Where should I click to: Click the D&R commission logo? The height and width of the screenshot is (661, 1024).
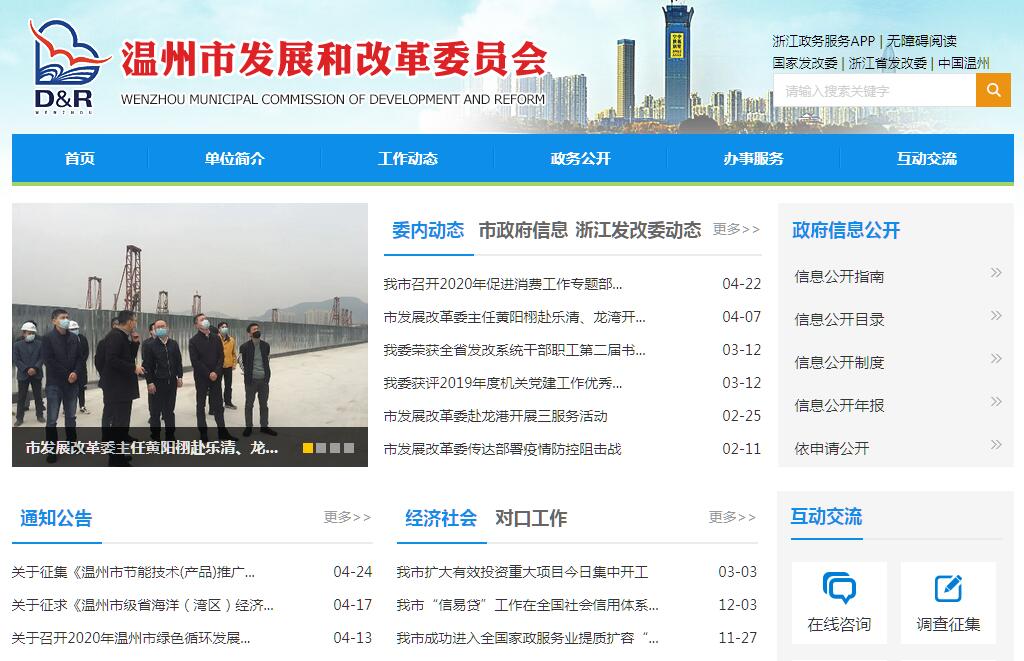67,67
